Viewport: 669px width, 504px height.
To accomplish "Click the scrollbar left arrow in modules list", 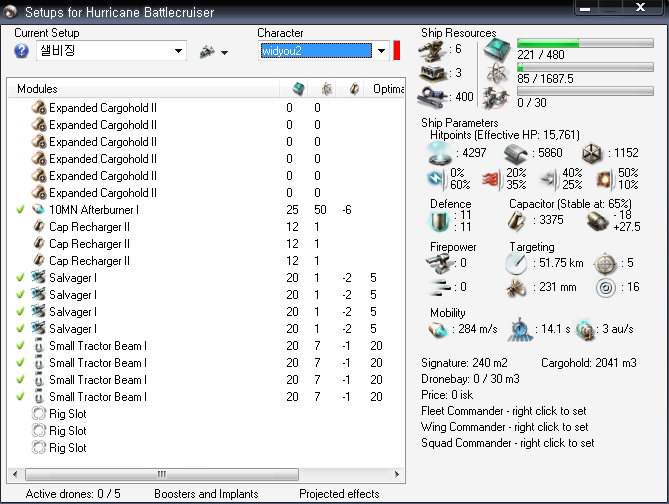I will click(15, 474).
